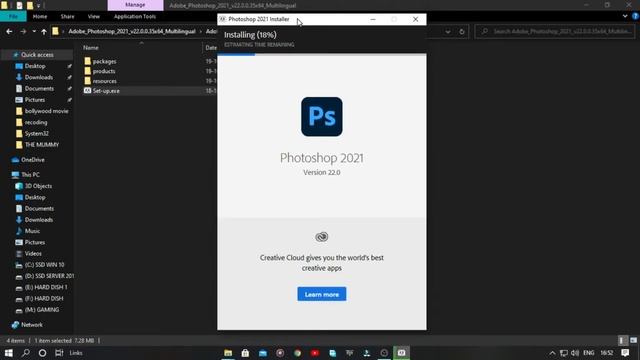Sort files by Name column header
The width and height of the screenshot is (640, 360).
coord(91,48)
